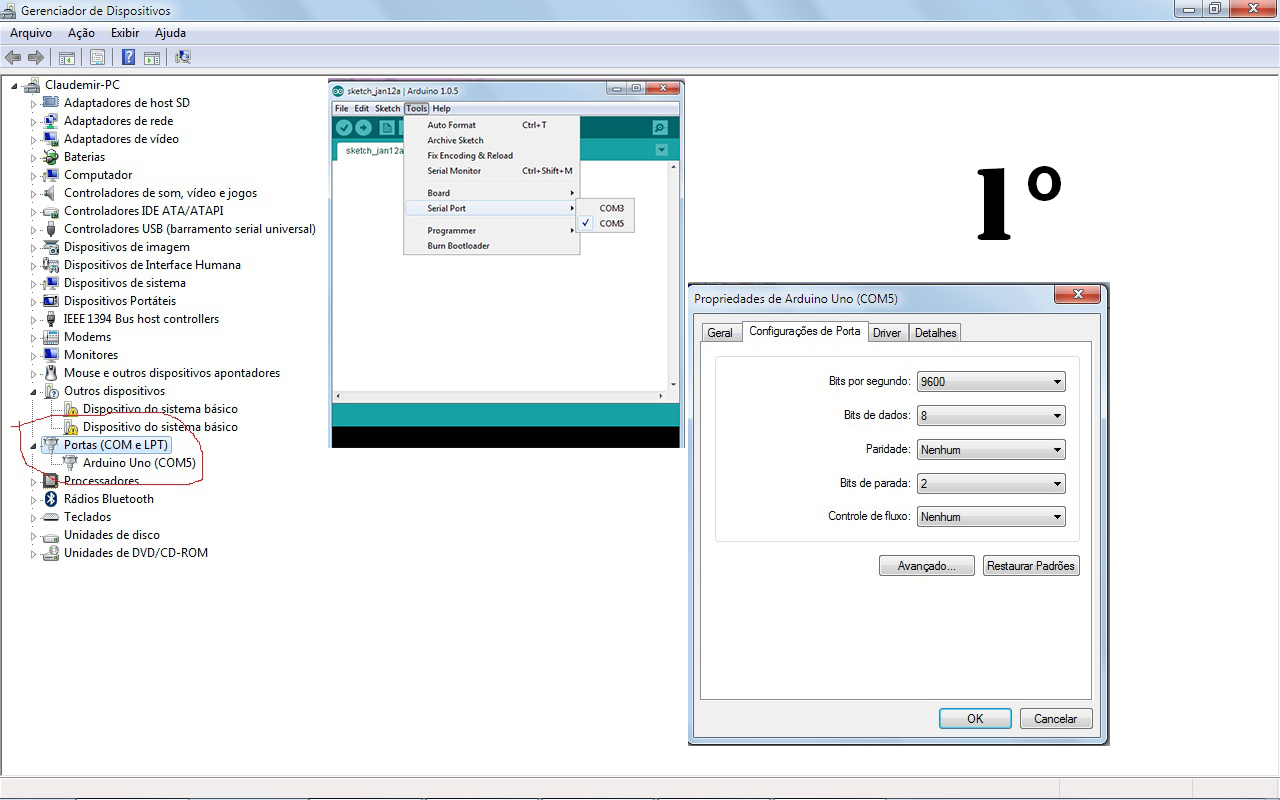Open the Exibir menu

click(125, 33)
